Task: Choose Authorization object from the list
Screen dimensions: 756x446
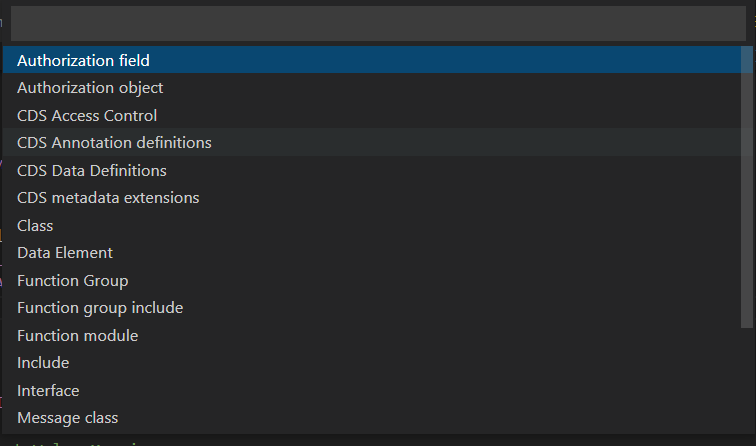Action: pyautogui.click(x=90, y=88)
